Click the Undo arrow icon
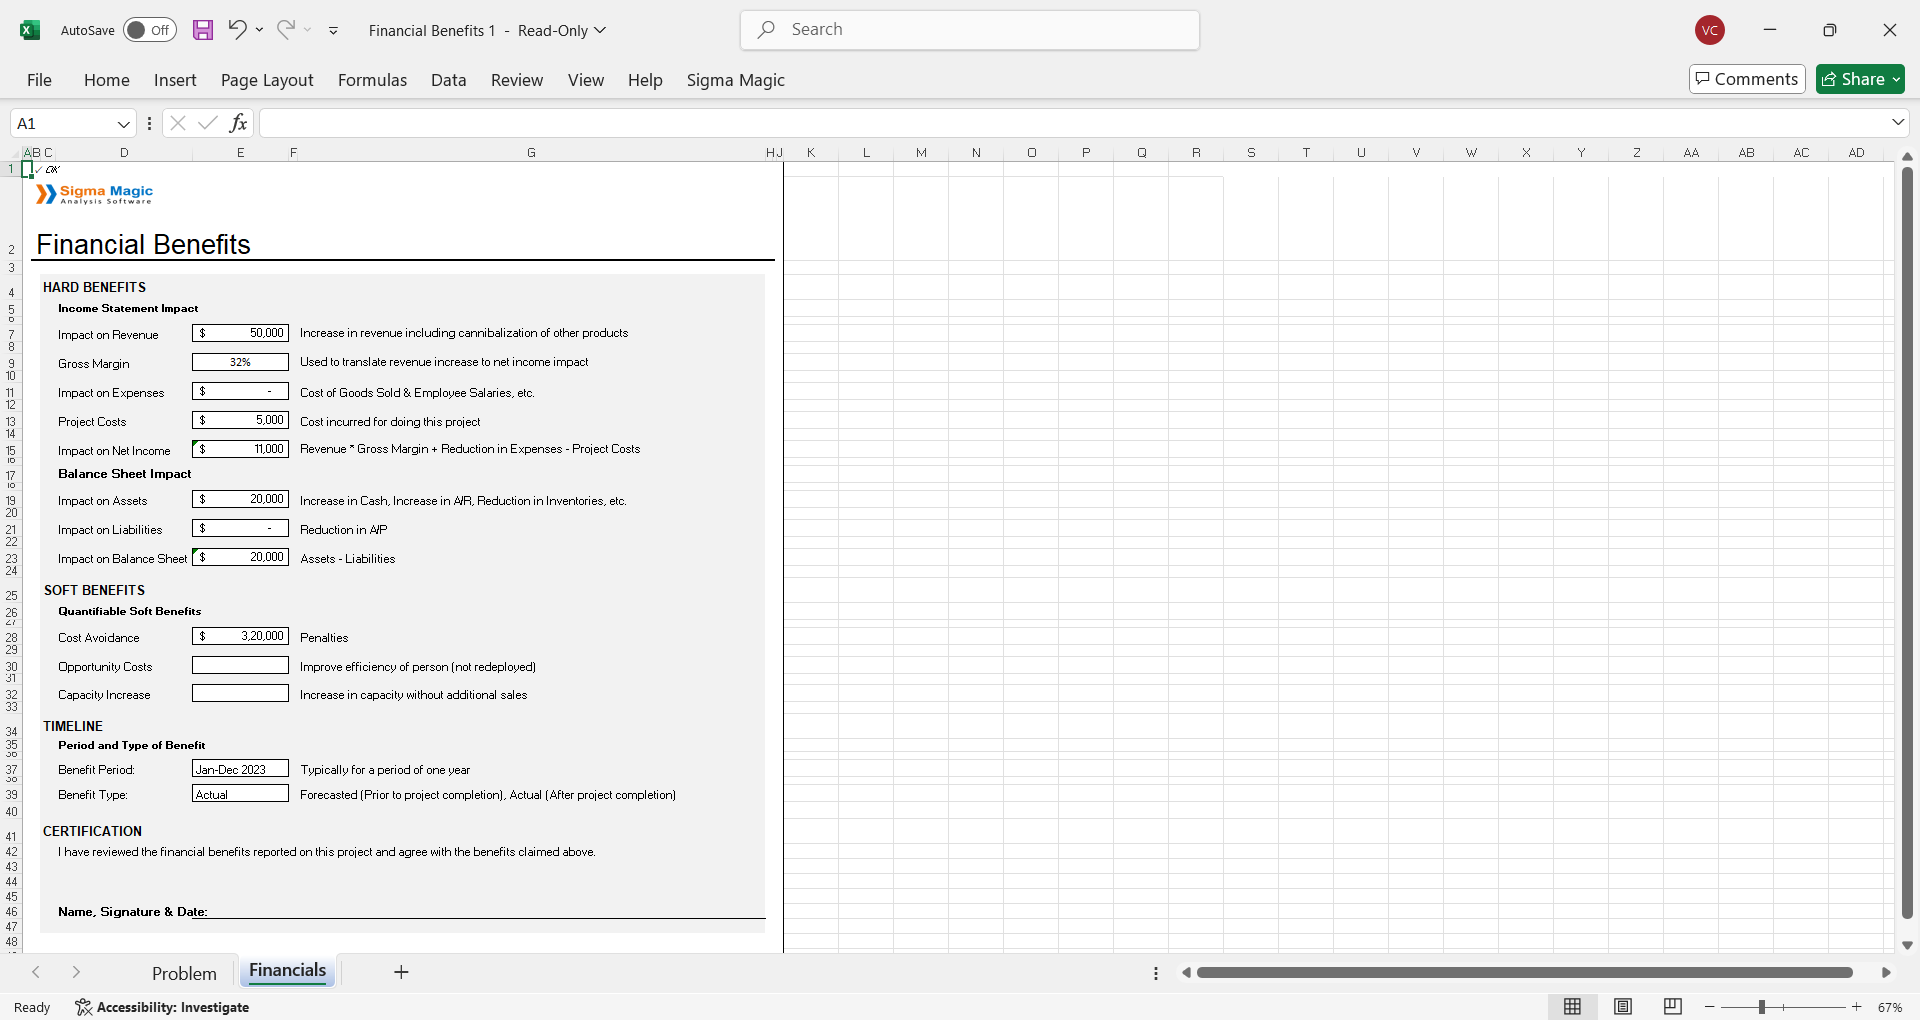Image resolution: width=1920 pixels, height=1020 pixels. (237, 30)
